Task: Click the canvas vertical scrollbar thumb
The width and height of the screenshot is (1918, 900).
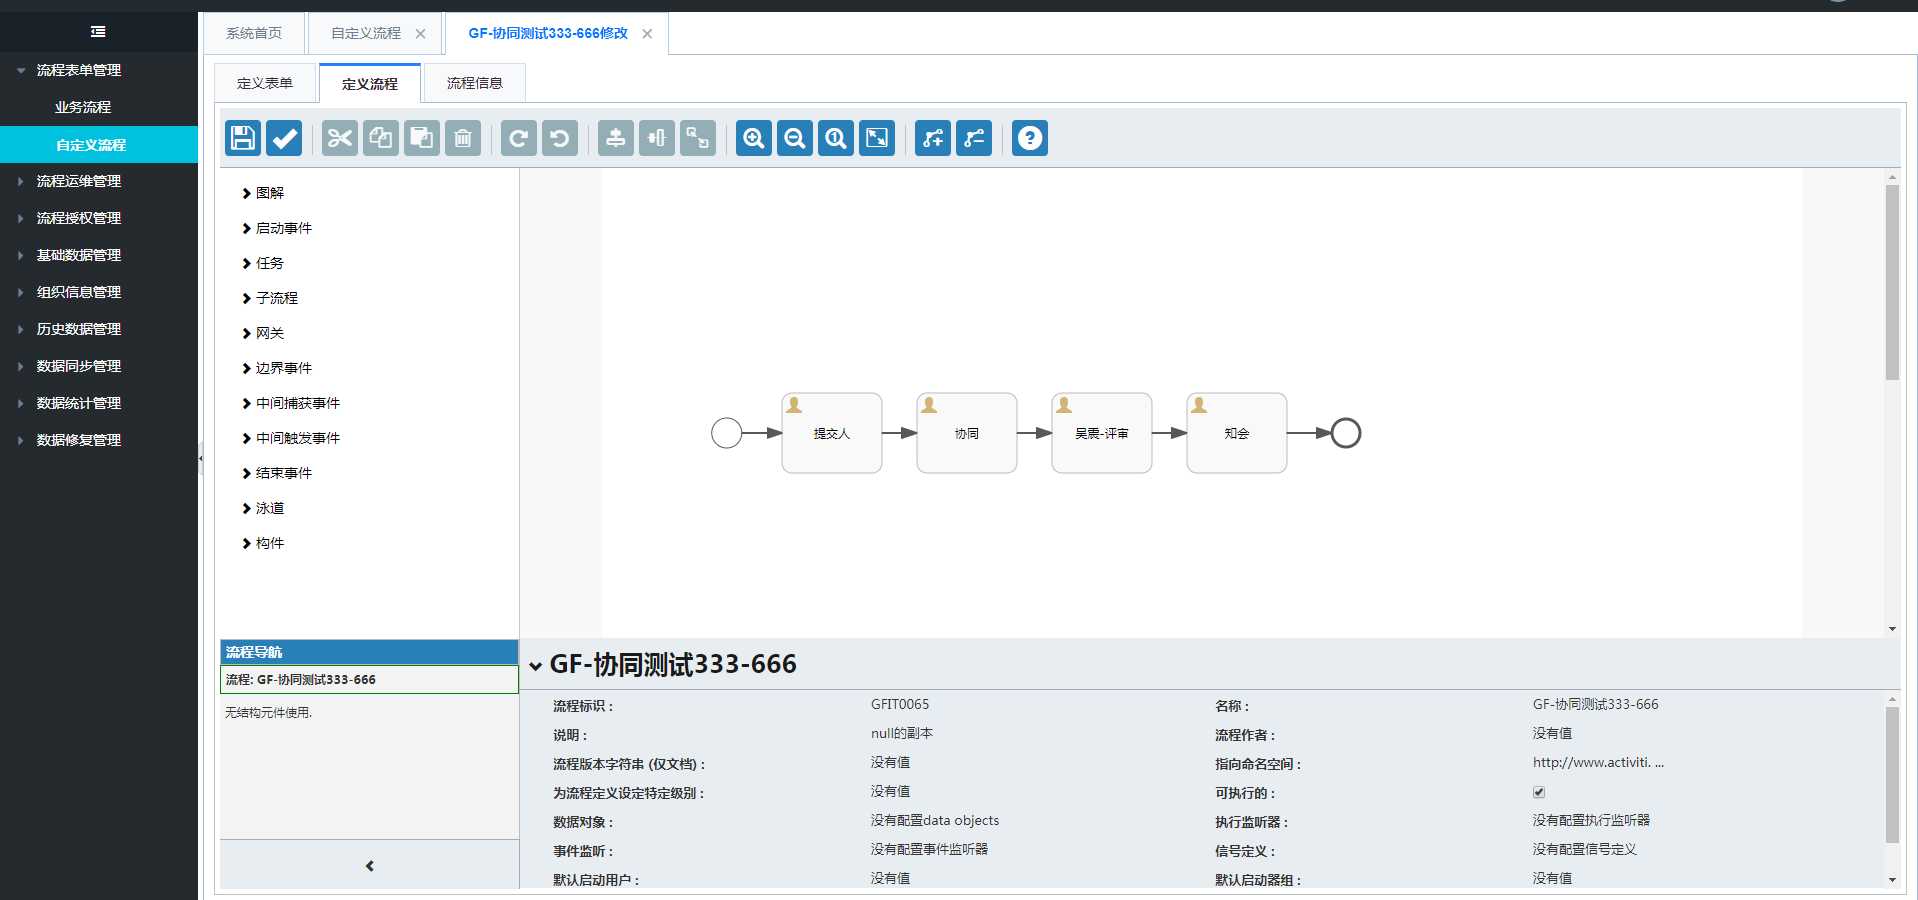Action: (1892, 282)
